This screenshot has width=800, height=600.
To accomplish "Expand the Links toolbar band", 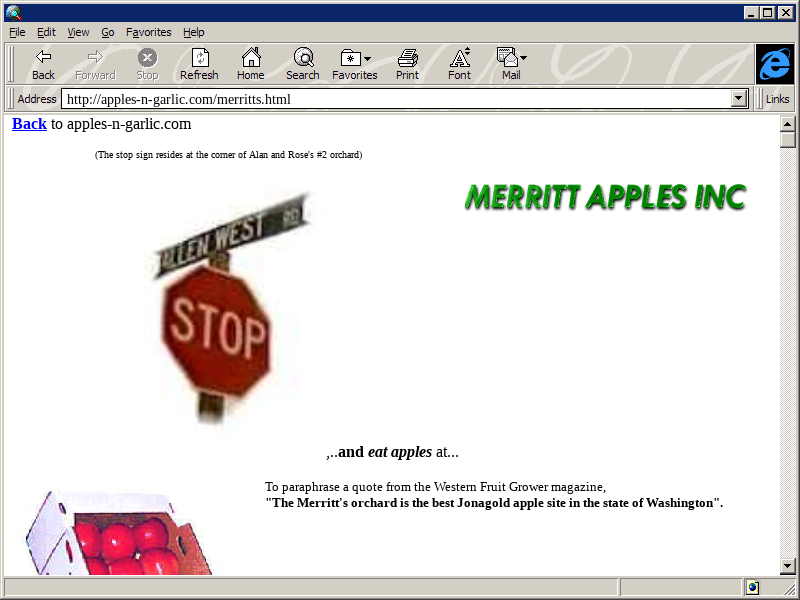I will click(x=777, y=99).
